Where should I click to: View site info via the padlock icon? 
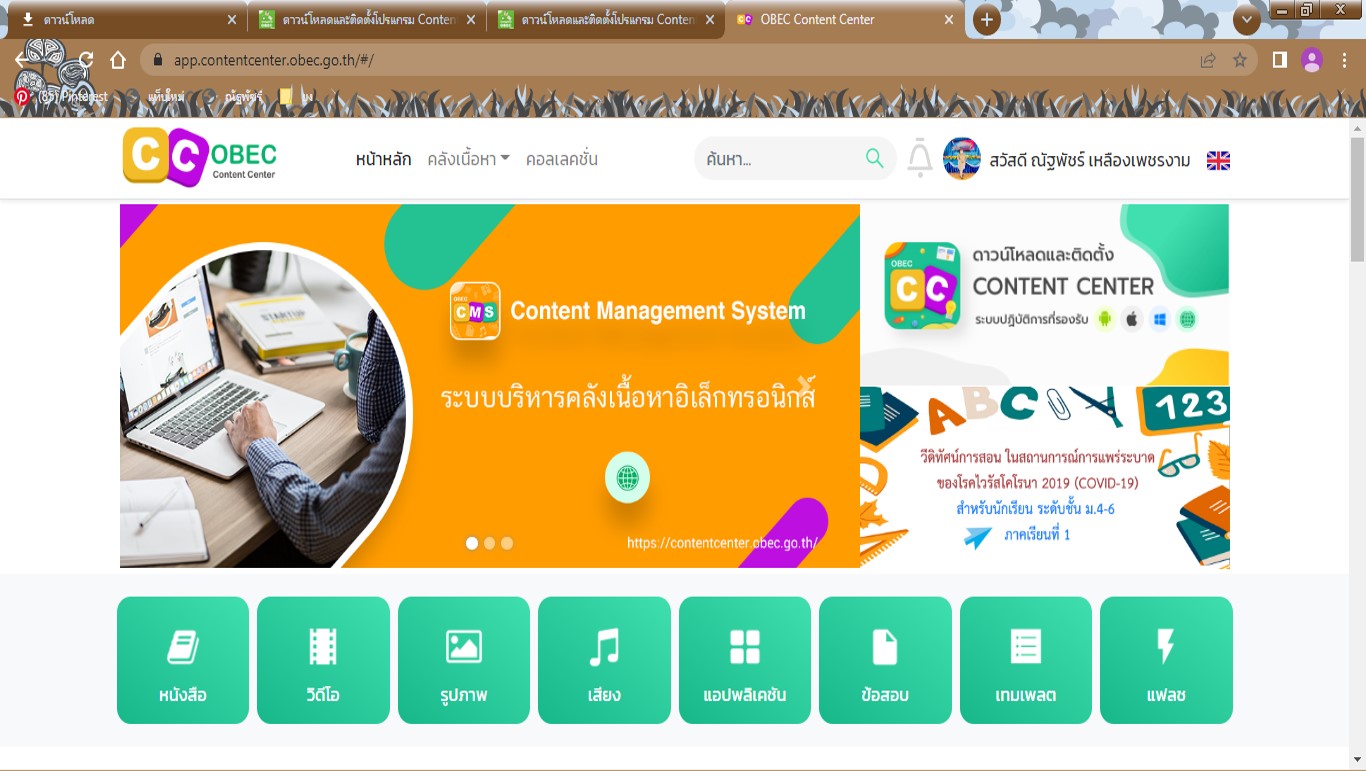click(x=157, y=60)
